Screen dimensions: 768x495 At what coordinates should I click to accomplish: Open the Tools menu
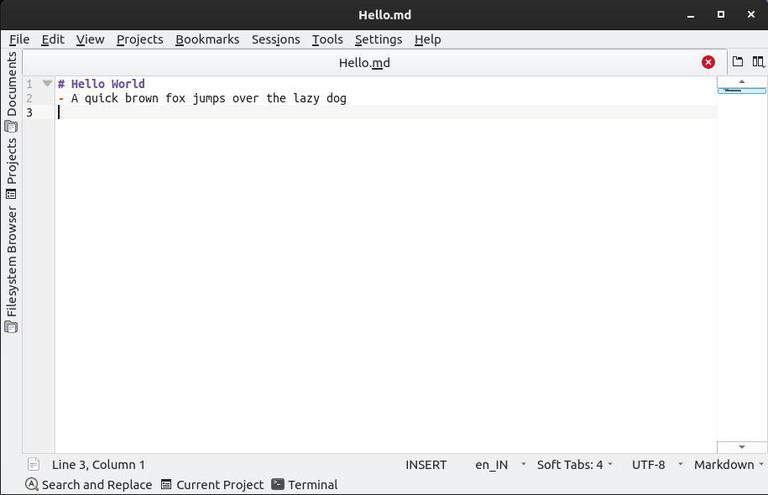[x=327, y=39]
